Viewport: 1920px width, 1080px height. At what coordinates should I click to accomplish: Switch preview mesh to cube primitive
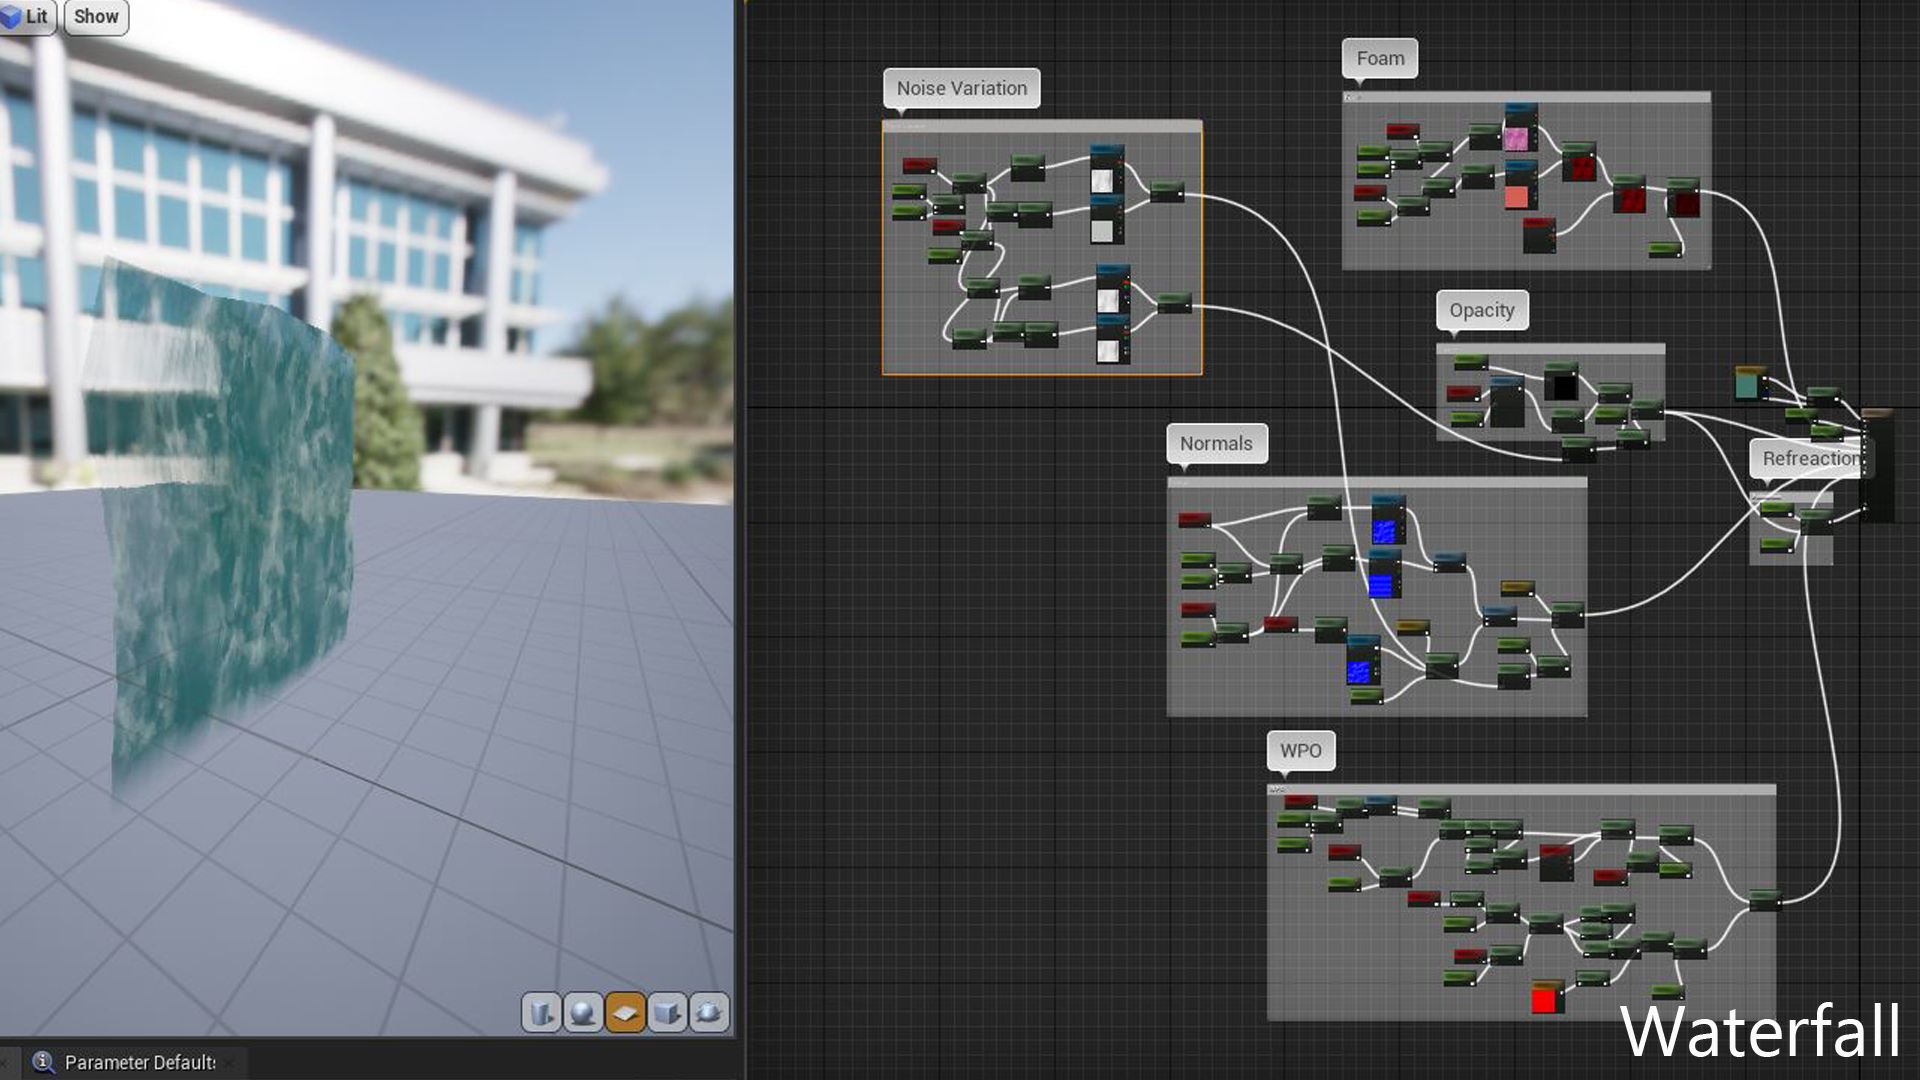pyautogui.click(x=667, y=1013)
